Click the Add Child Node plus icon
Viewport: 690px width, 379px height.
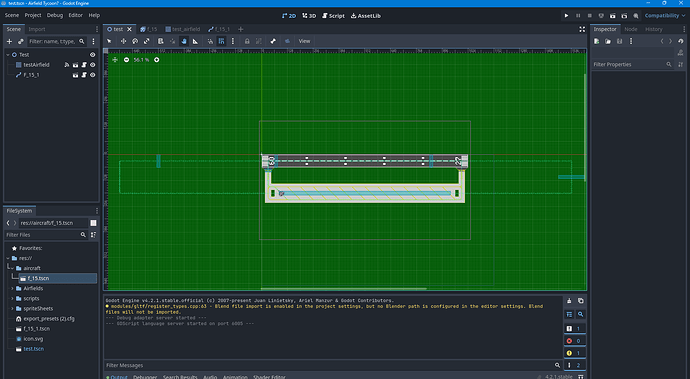[x=9, y=41]
